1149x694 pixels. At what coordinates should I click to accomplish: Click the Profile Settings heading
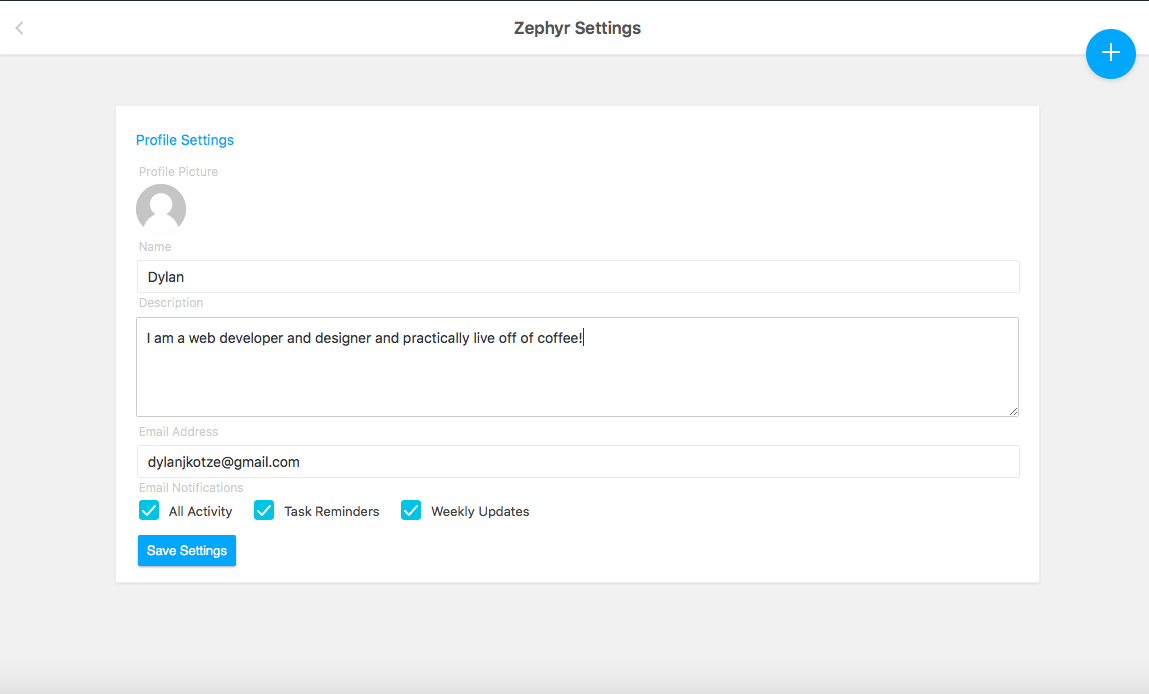pos(185,140)
